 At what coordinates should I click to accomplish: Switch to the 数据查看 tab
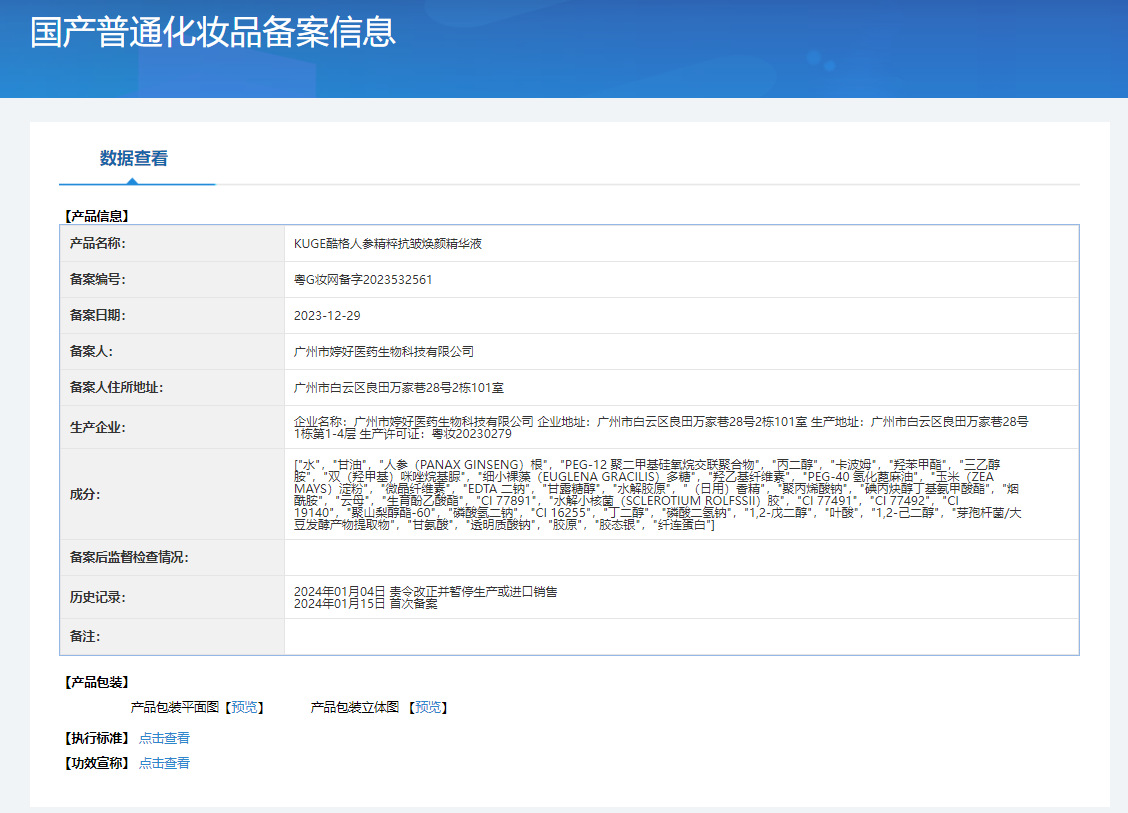point(134,158)
